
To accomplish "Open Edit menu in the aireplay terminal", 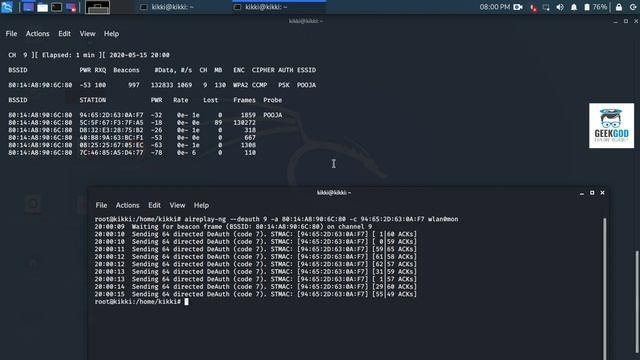I will pos(154,205).
